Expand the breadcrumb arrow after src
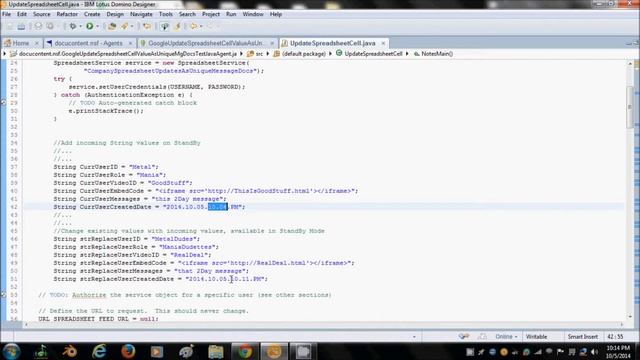Viewport: 640px width, 360px height. (x=268, y=53)
